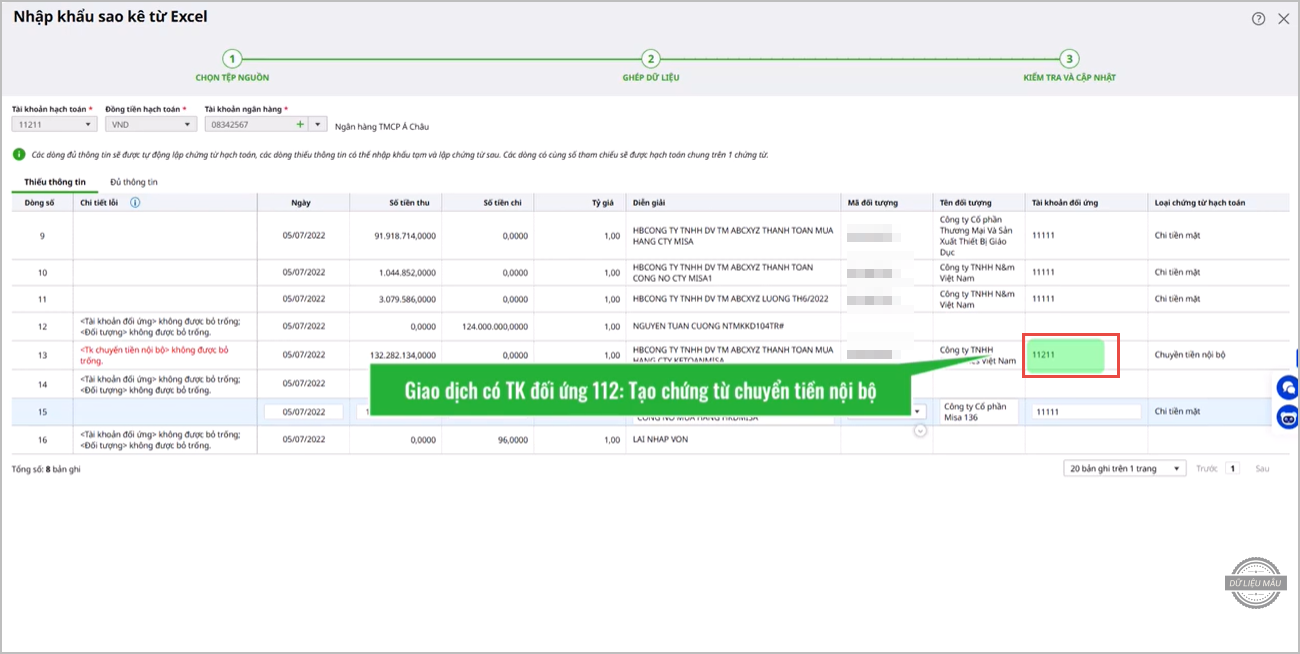Click step 1 Chọn tệp nguồn circle
The height and width of the screenshot is (654, 1300).
pos(232,59)
